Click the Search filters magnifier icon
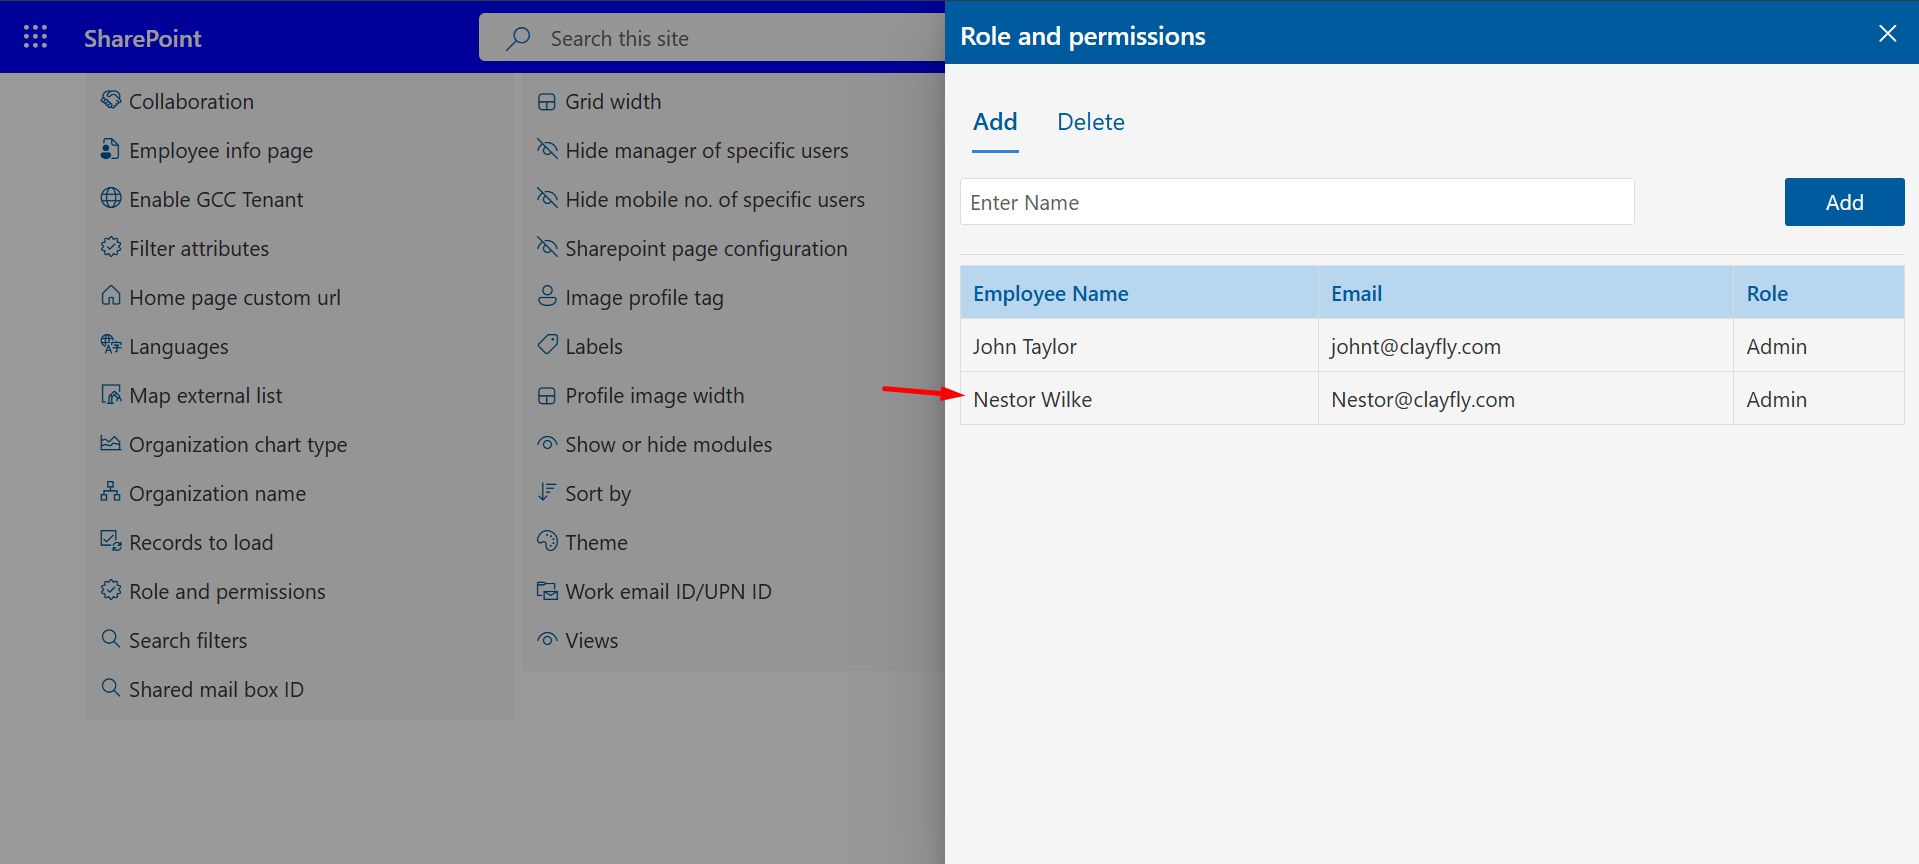Viewport: 1919px width, 864px height. coord(111,638)
